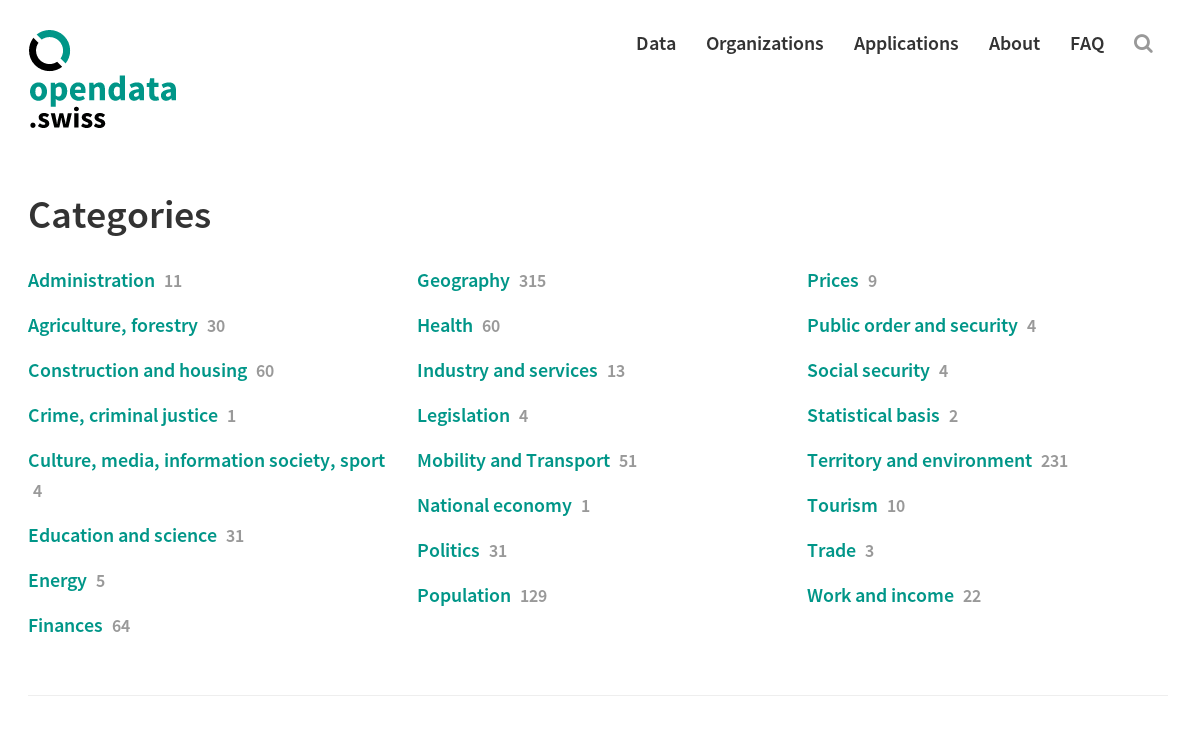1190x736 pixels.
Task: Click the Work and income count 22
Action: pos(971,596)
